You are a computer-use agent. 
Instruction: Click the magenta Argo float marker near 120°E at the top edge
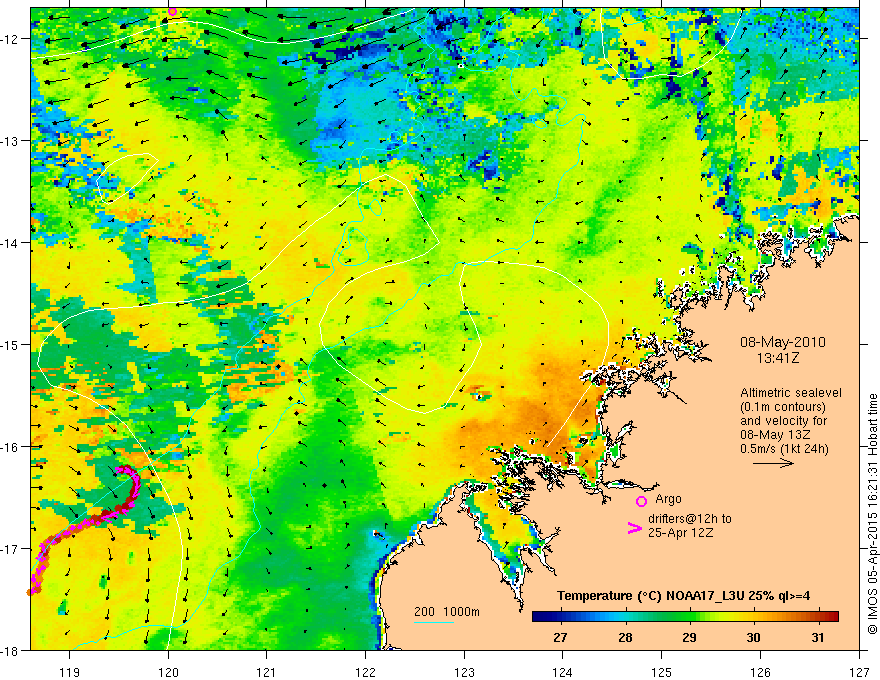click(x=172, y=11)
